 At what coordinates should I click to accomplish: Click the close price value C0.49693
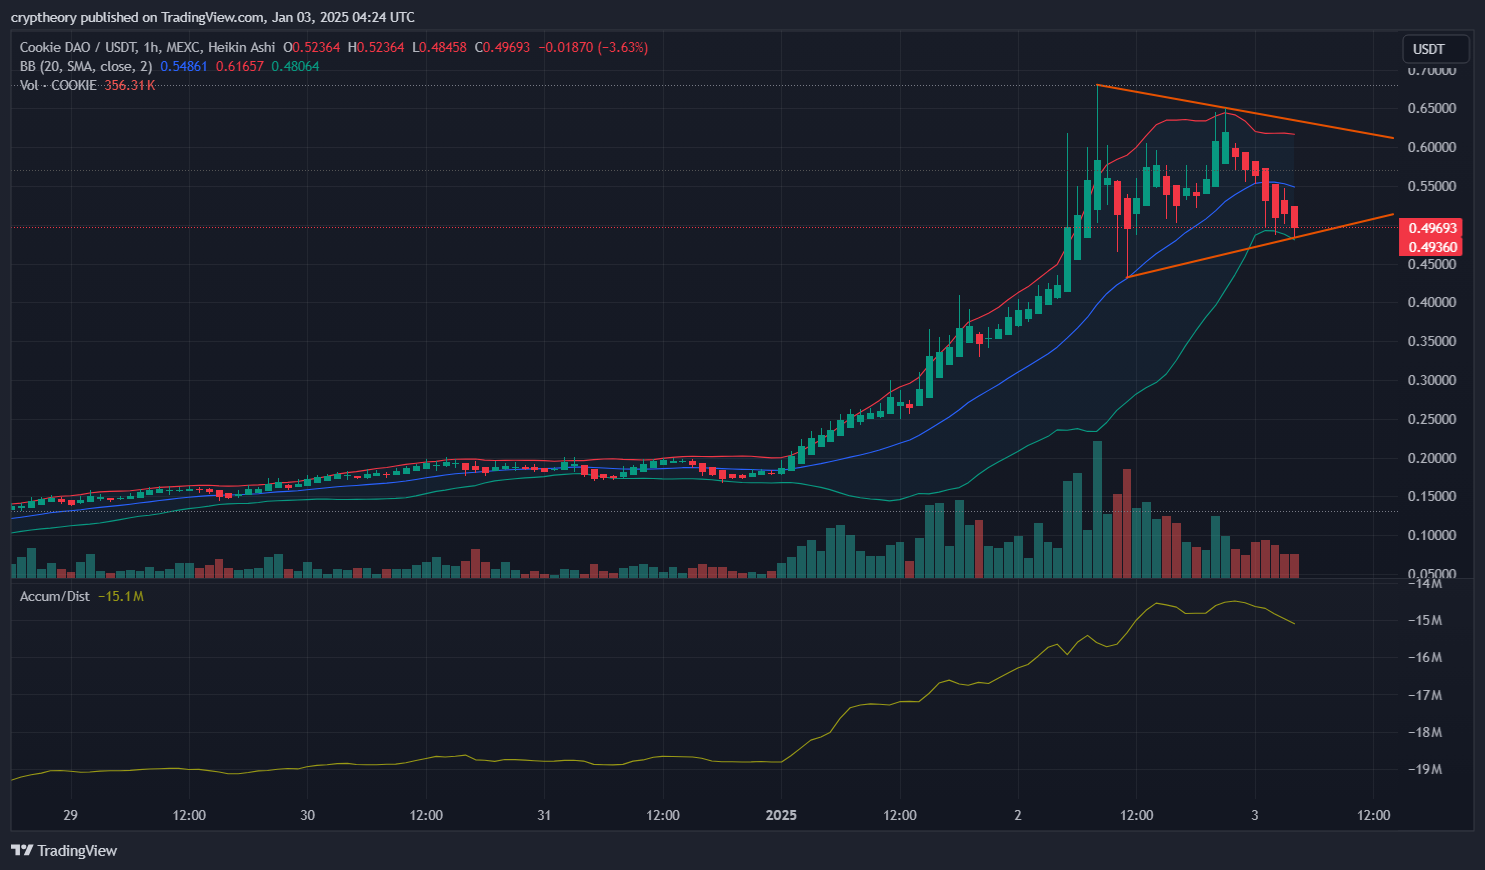(x=502, y=47)
